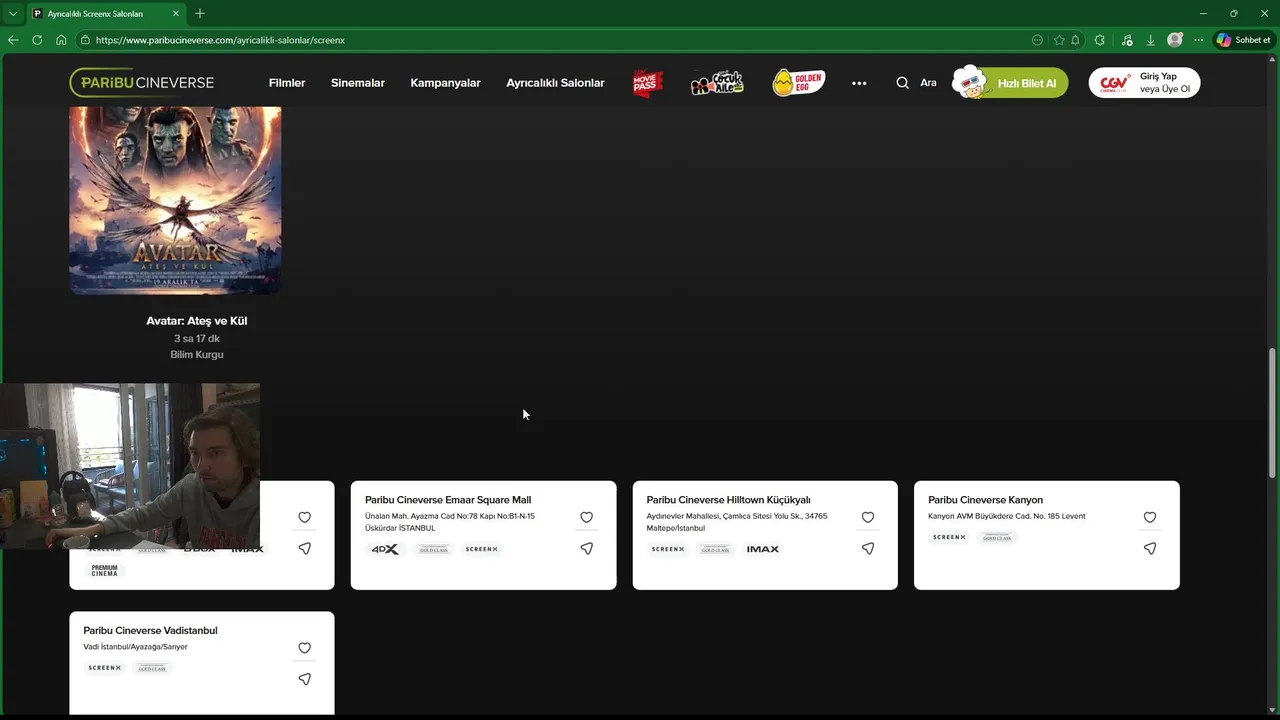Image resolution: width=1280 pixels, height=720 pixels.
Task: Open the Golden Egg icon
Action: pyautogui.click(x=798, y=83)
